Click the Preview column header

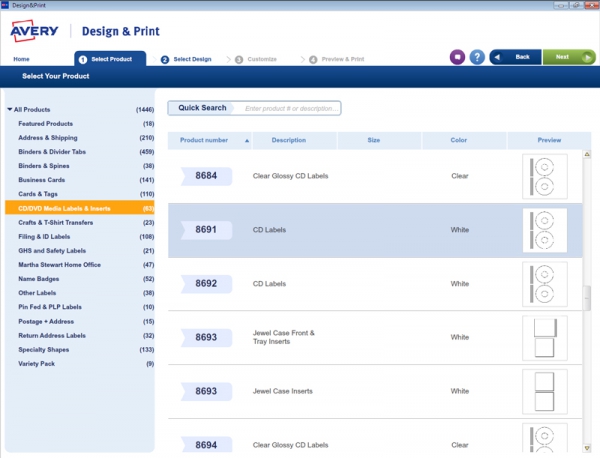pos(549,140)
